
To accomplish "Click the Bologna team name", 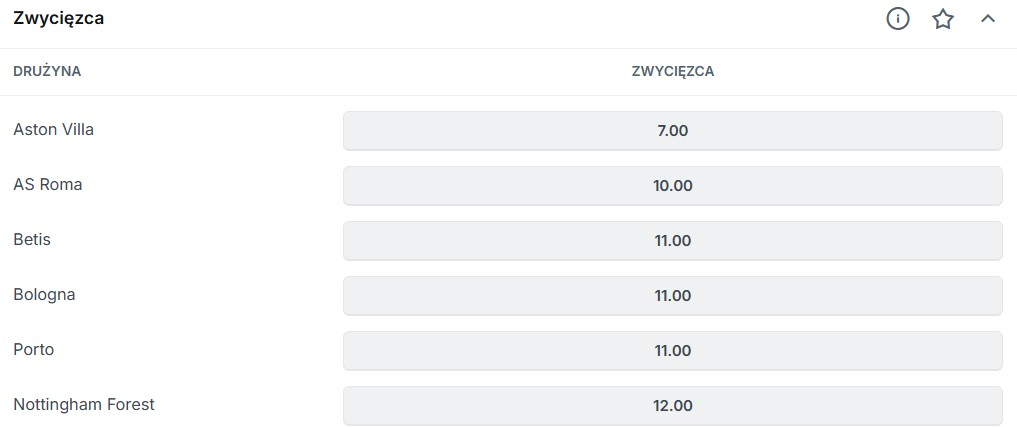I will click(44, 294).
